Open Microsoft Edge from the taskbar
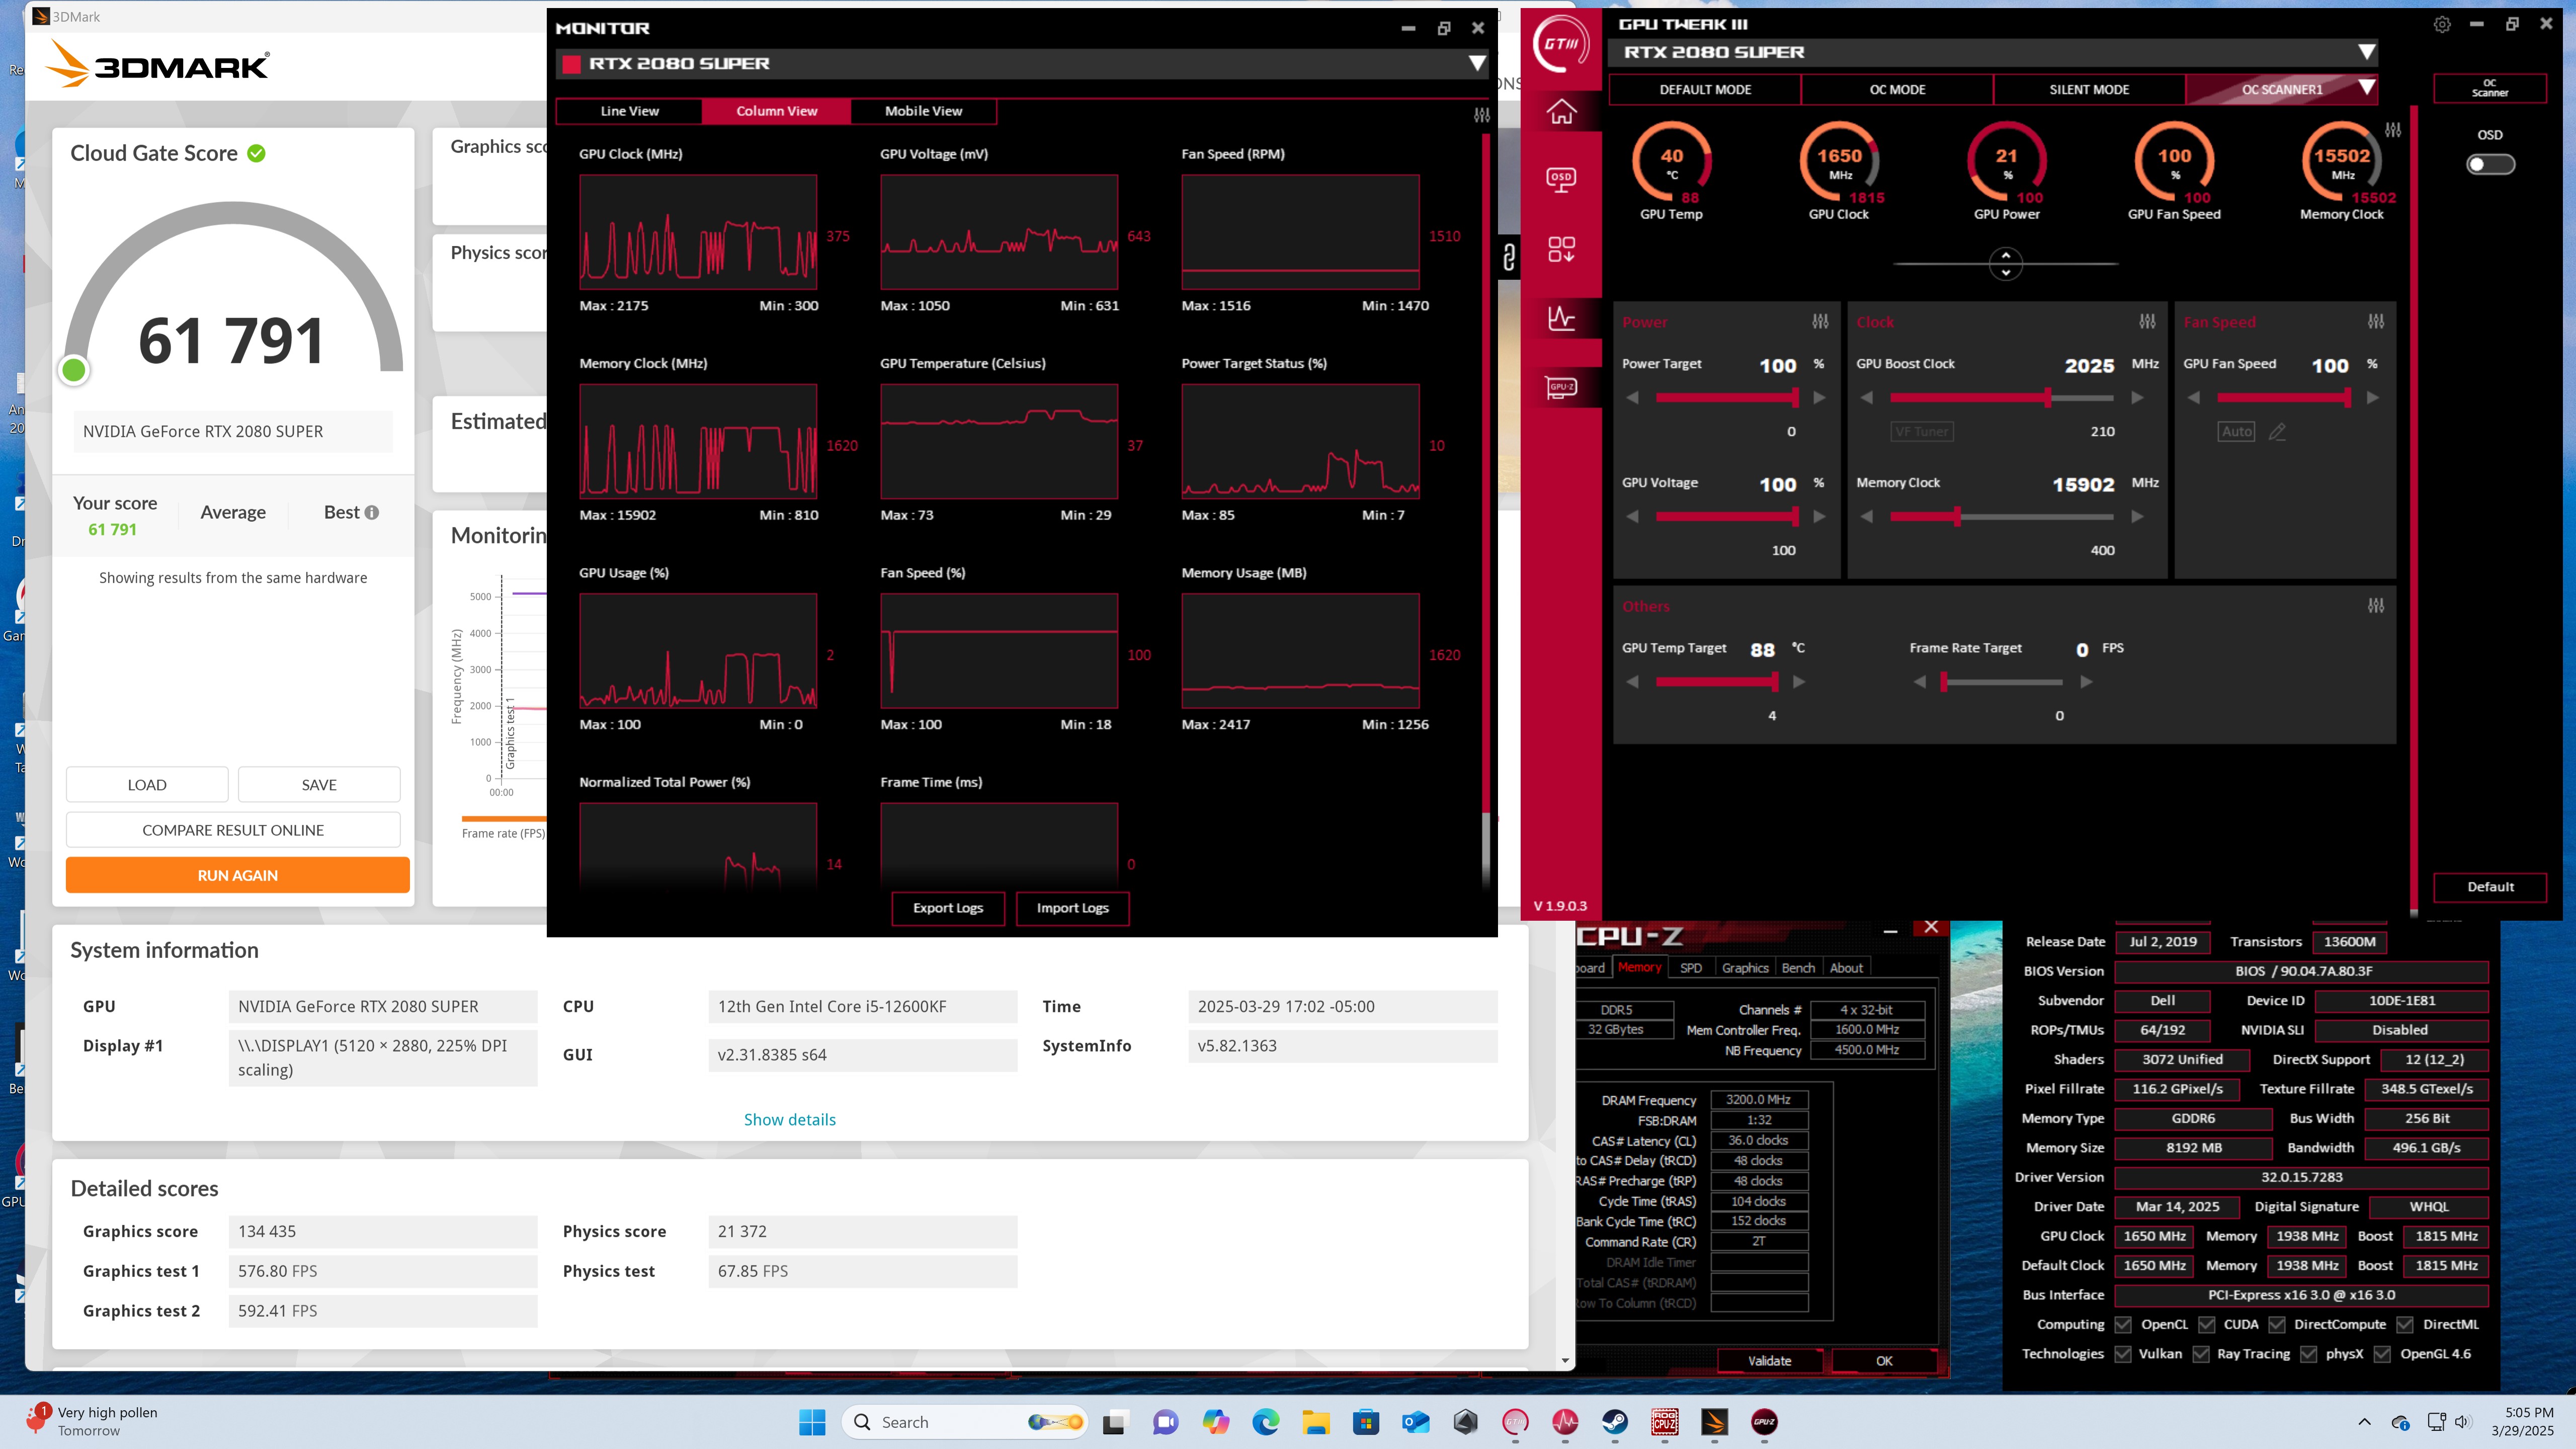This screenshot has height=1449, width=2576. 1265,1422
